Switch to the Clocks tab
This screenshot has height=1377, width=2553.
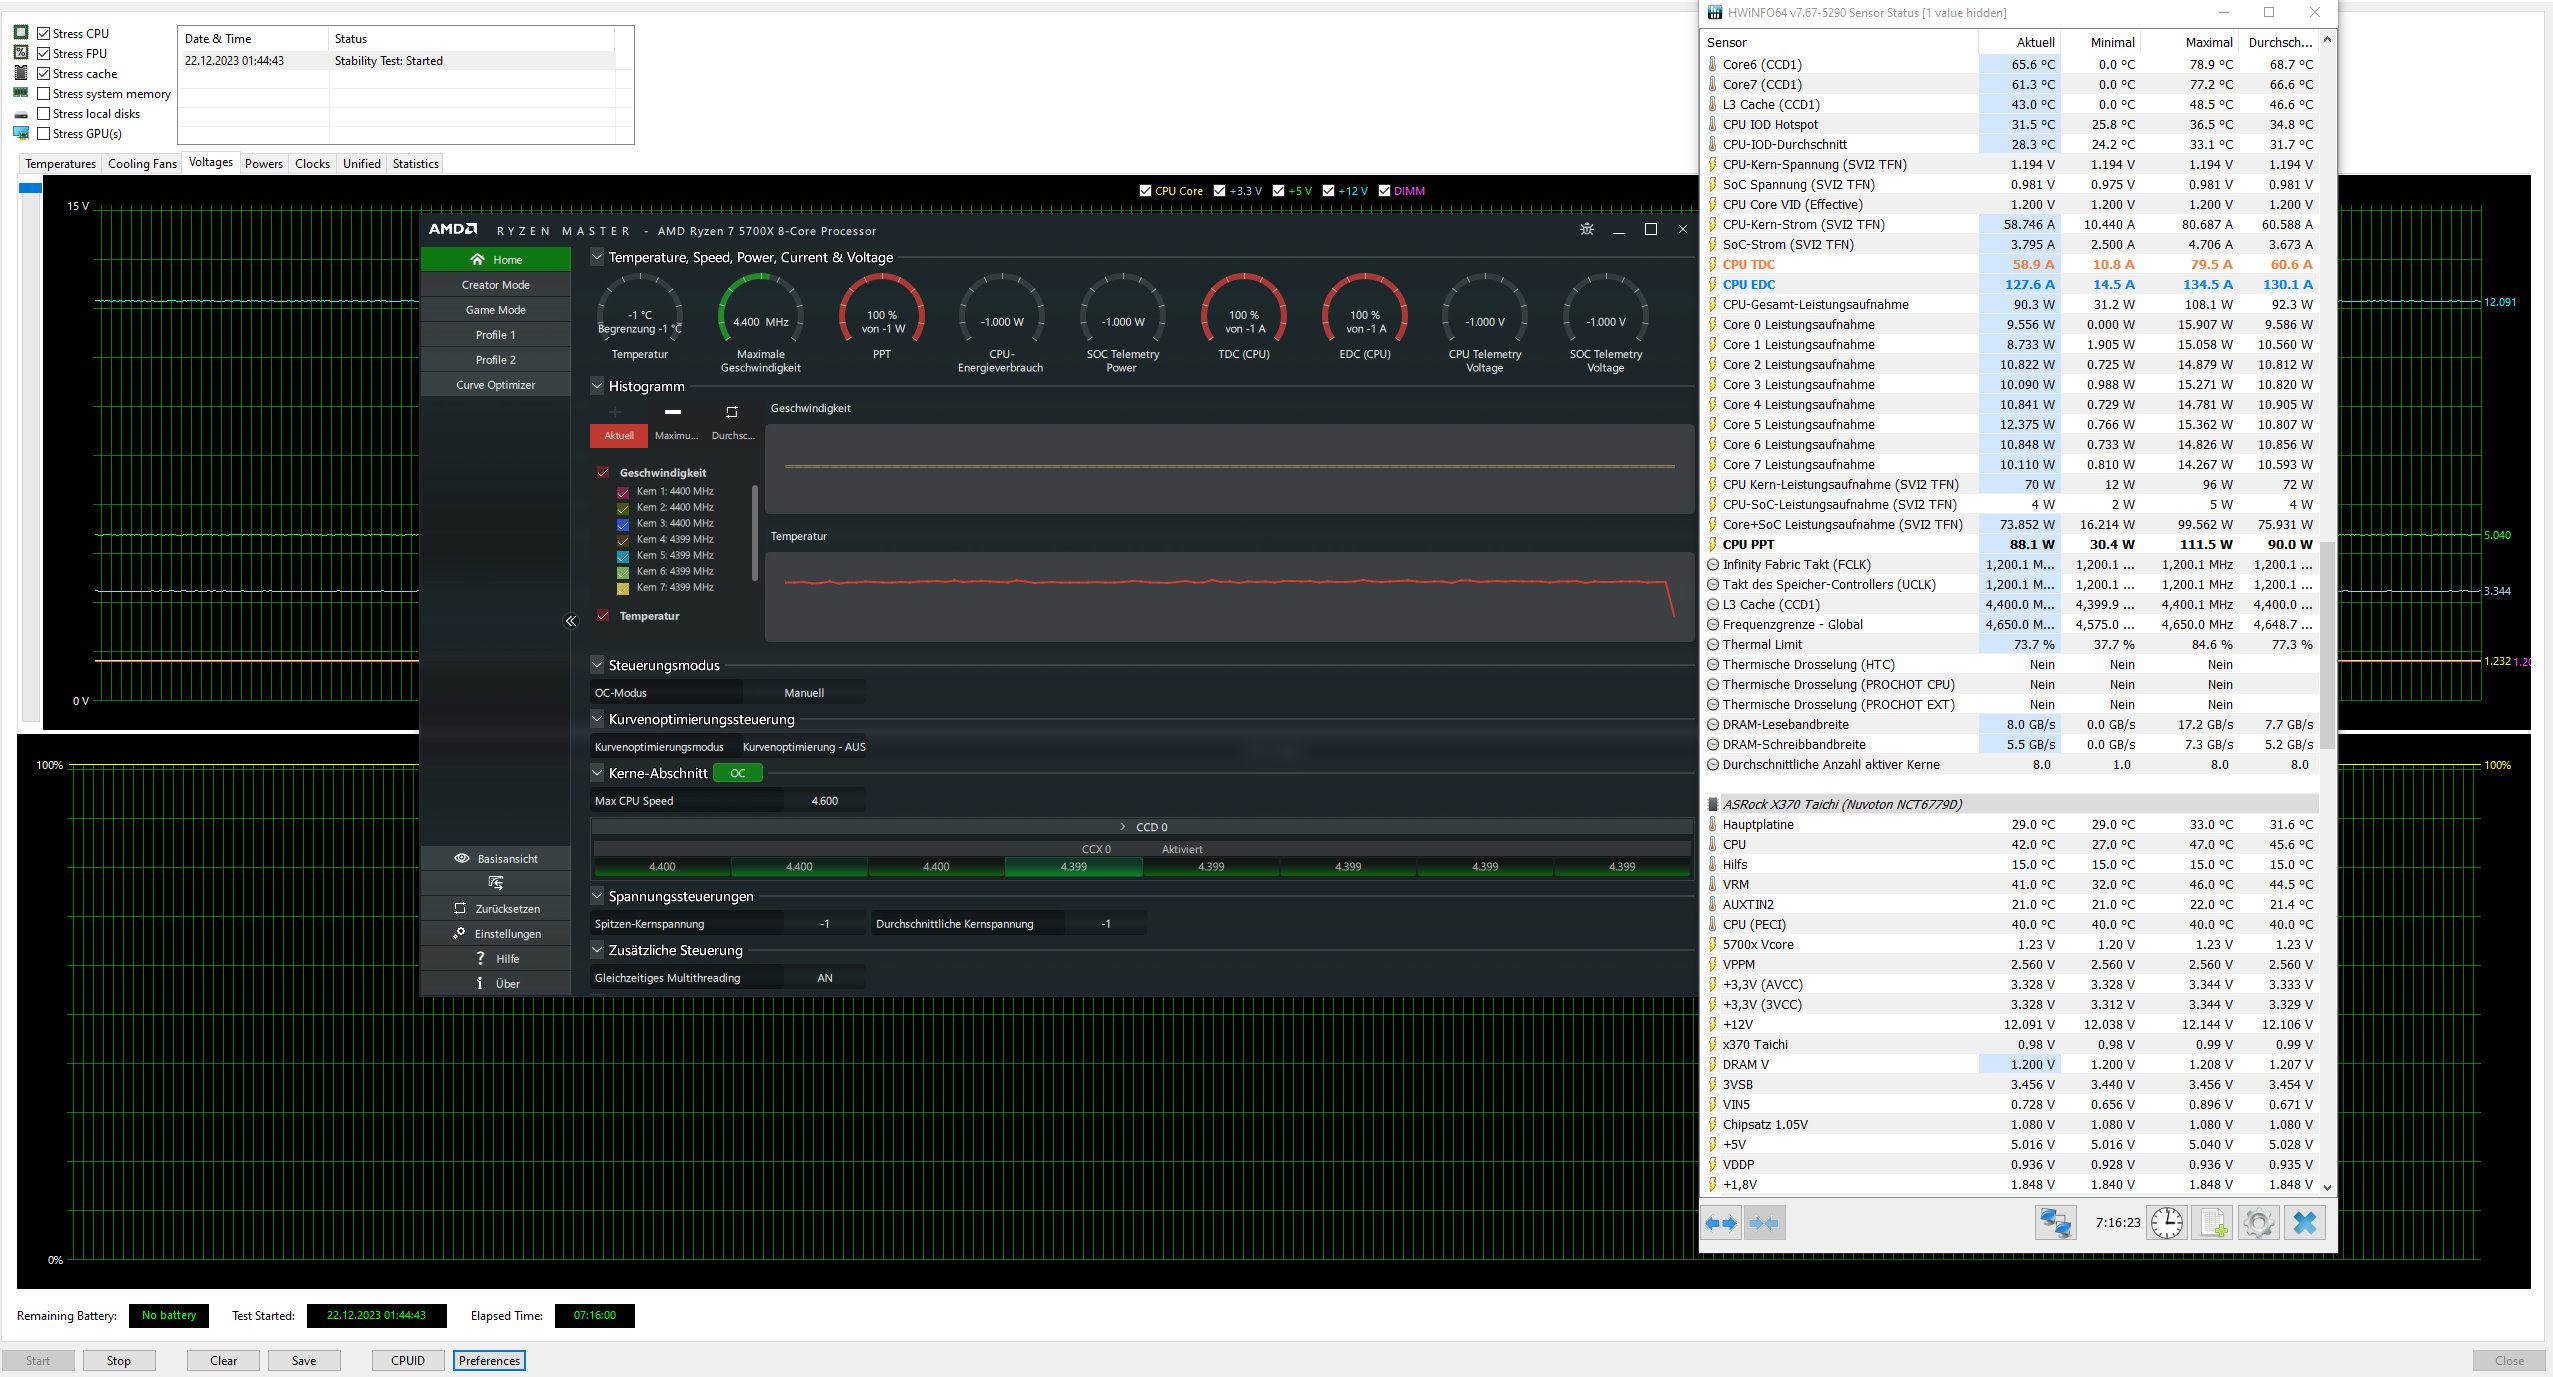coord(312,163)
